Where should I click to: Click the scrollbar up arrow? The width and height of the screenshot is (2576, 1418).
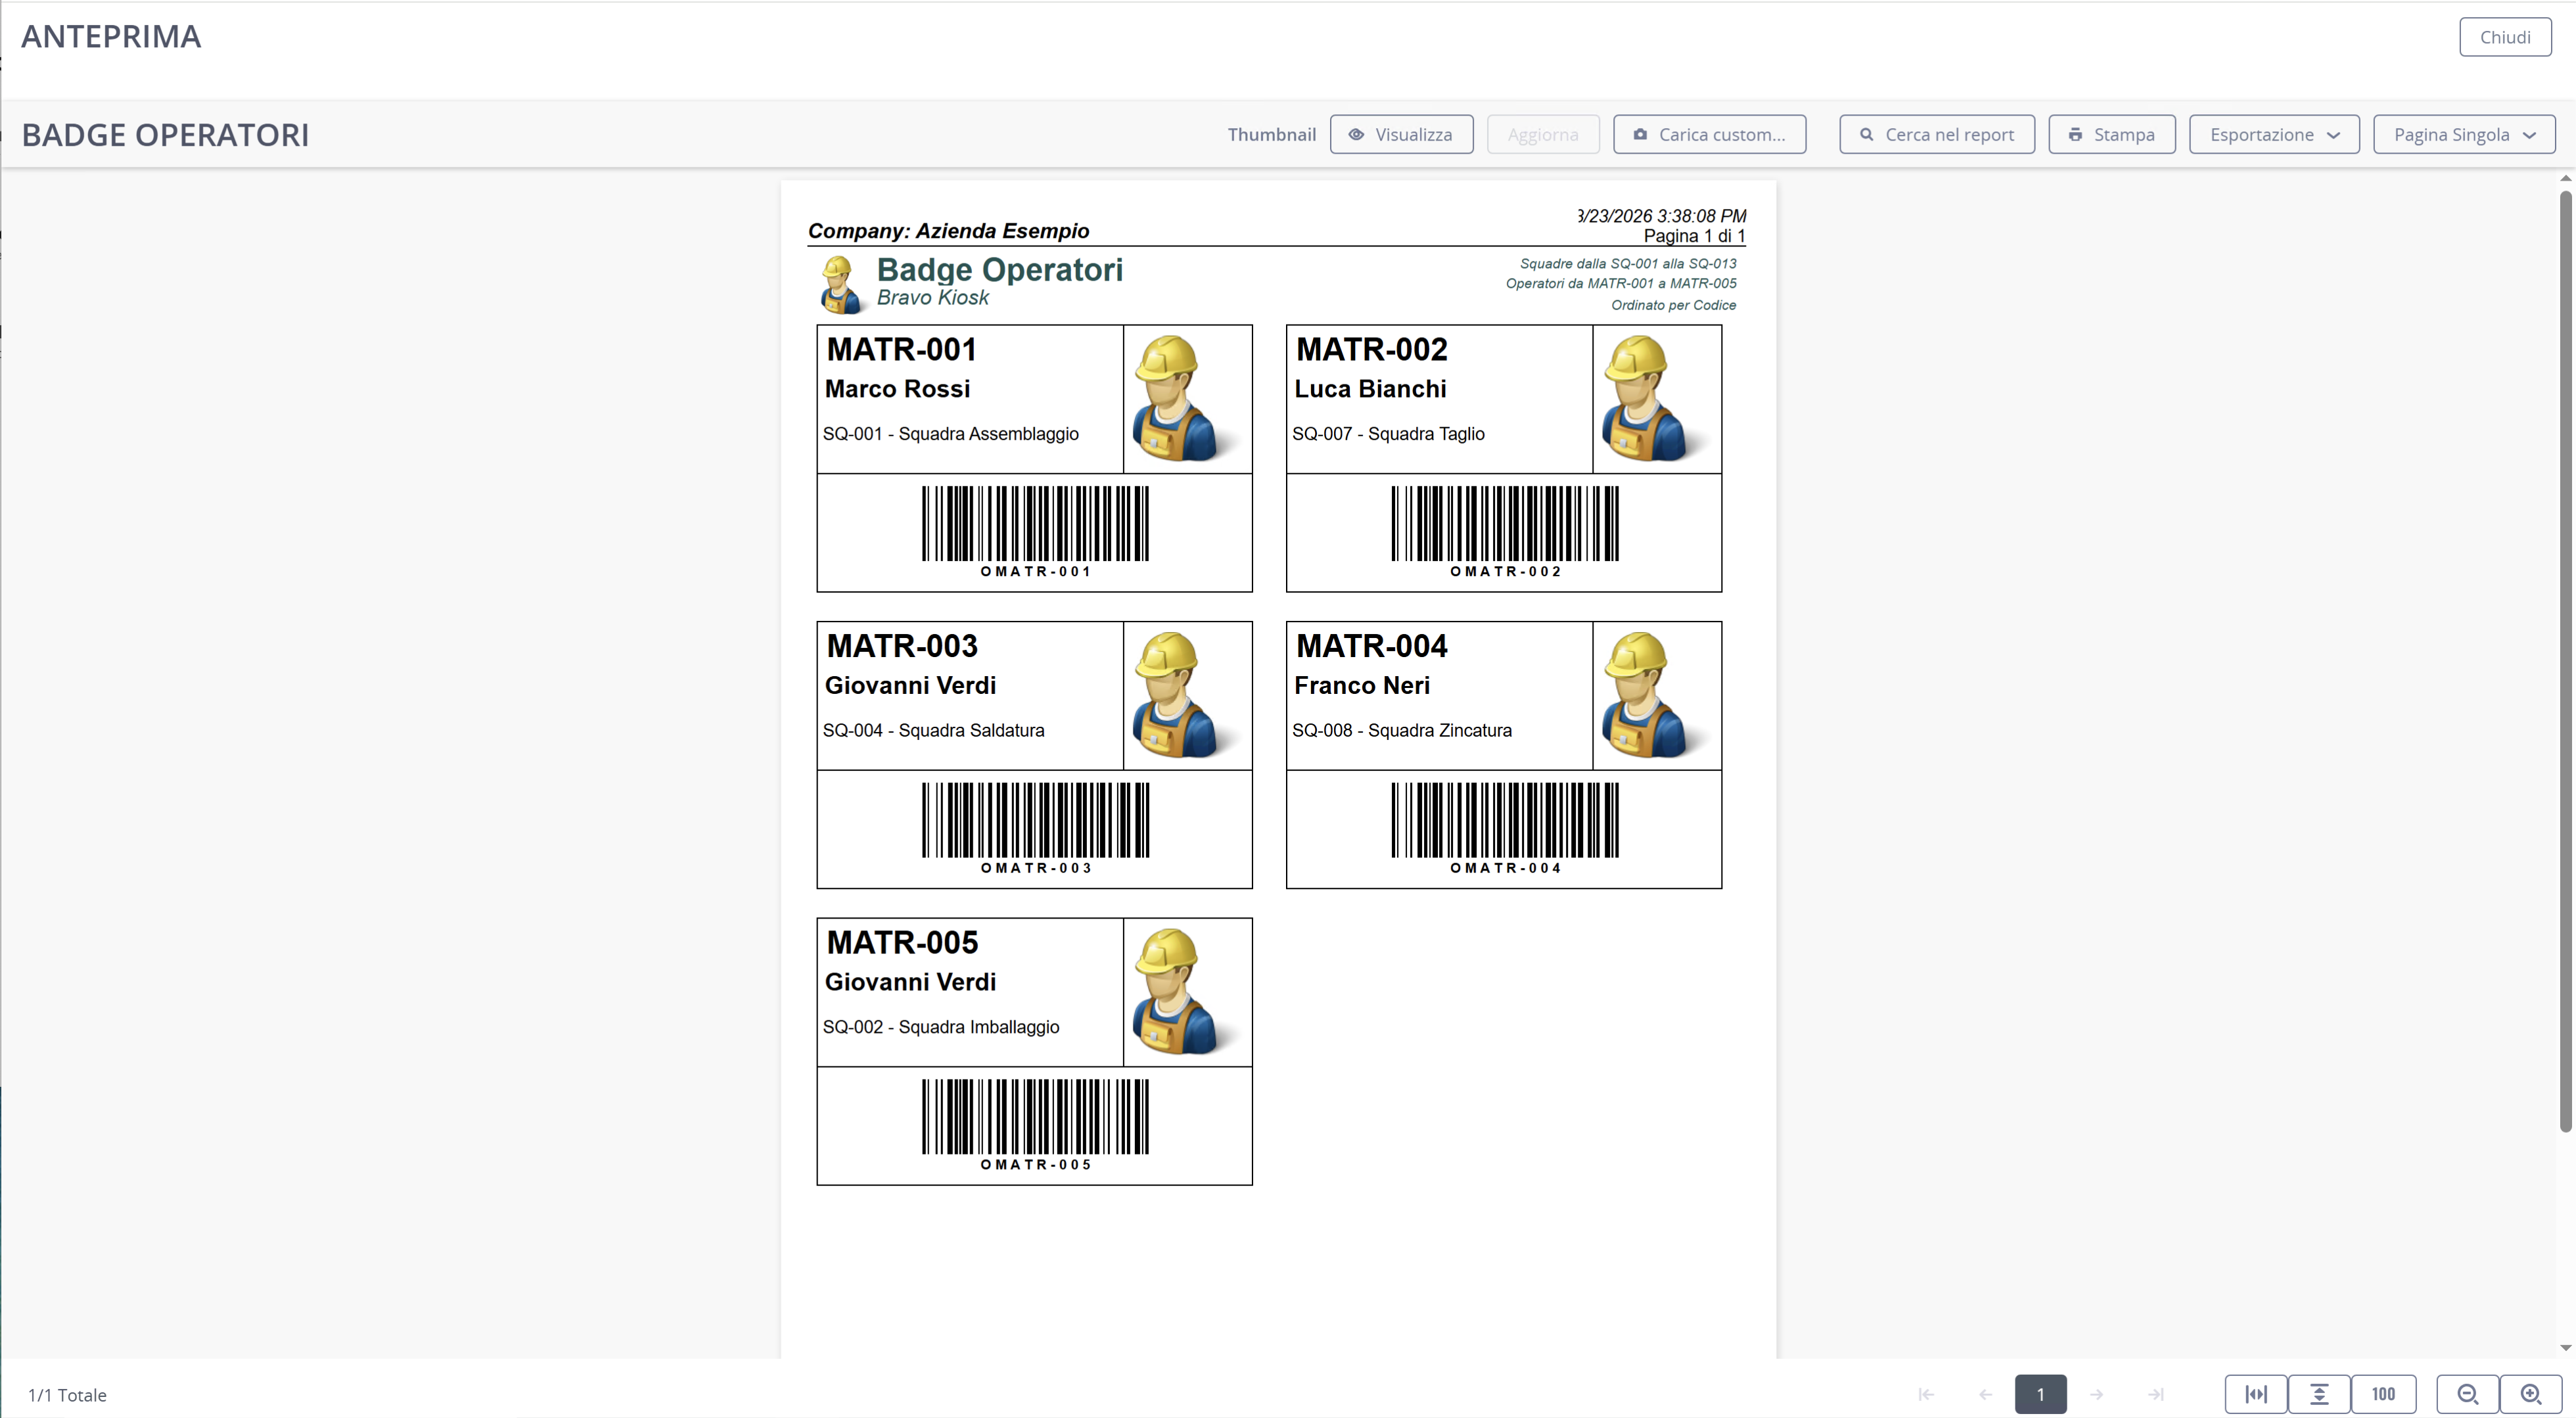coord(2565,178)
